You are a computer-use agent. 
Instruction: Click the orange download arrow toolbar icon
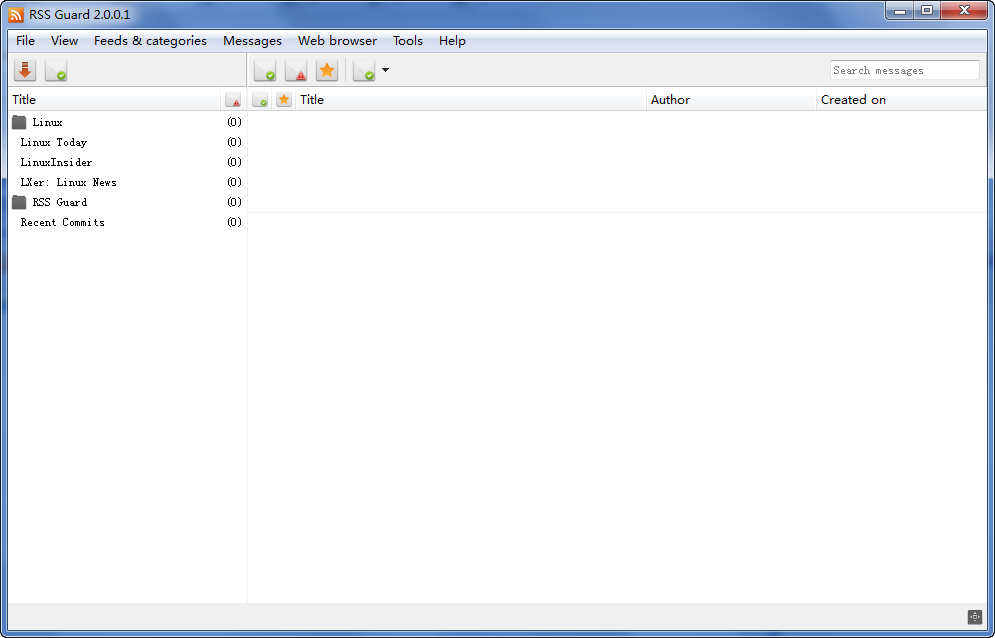[x=25, y=70]
